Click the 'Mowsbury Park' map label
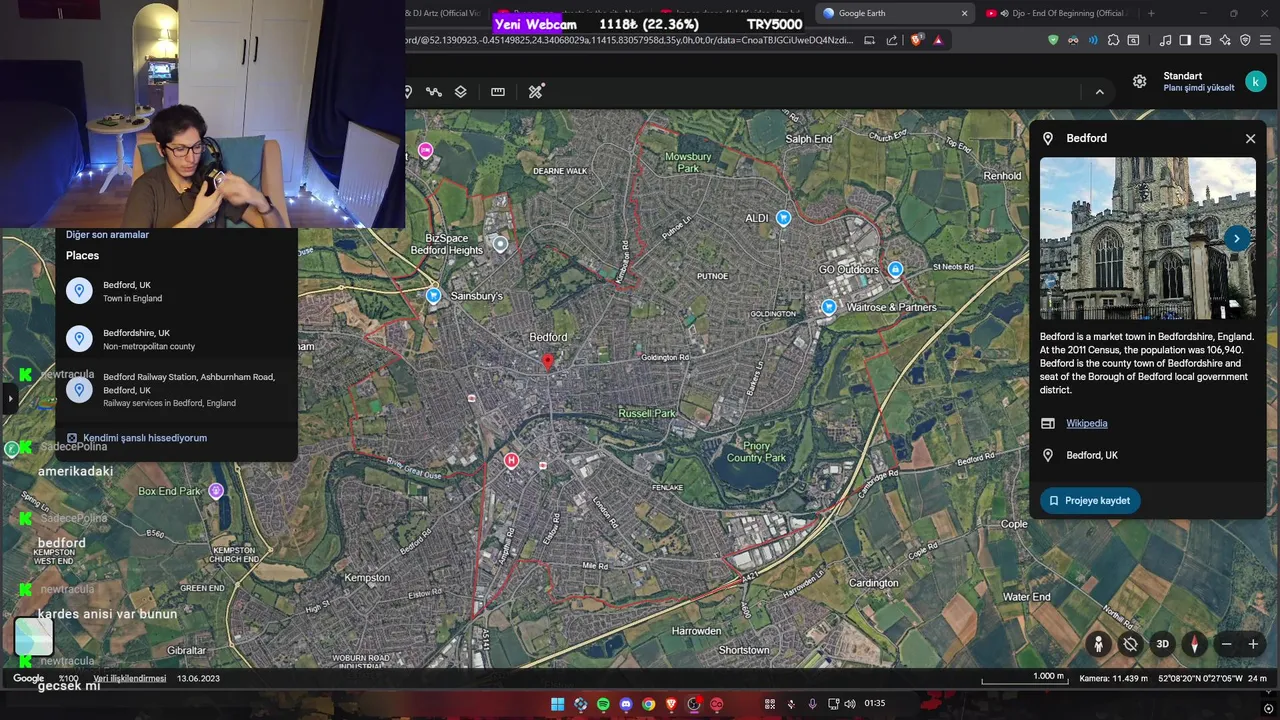This screenshot has height=720, width=1280. (688, 162)
